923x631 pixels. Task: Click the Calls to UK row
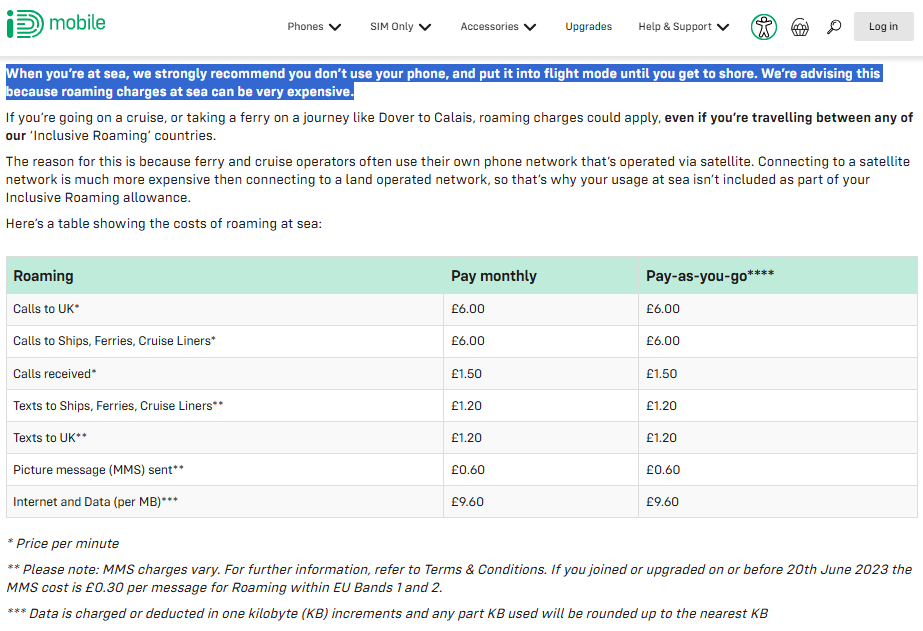tap(462, 309)
